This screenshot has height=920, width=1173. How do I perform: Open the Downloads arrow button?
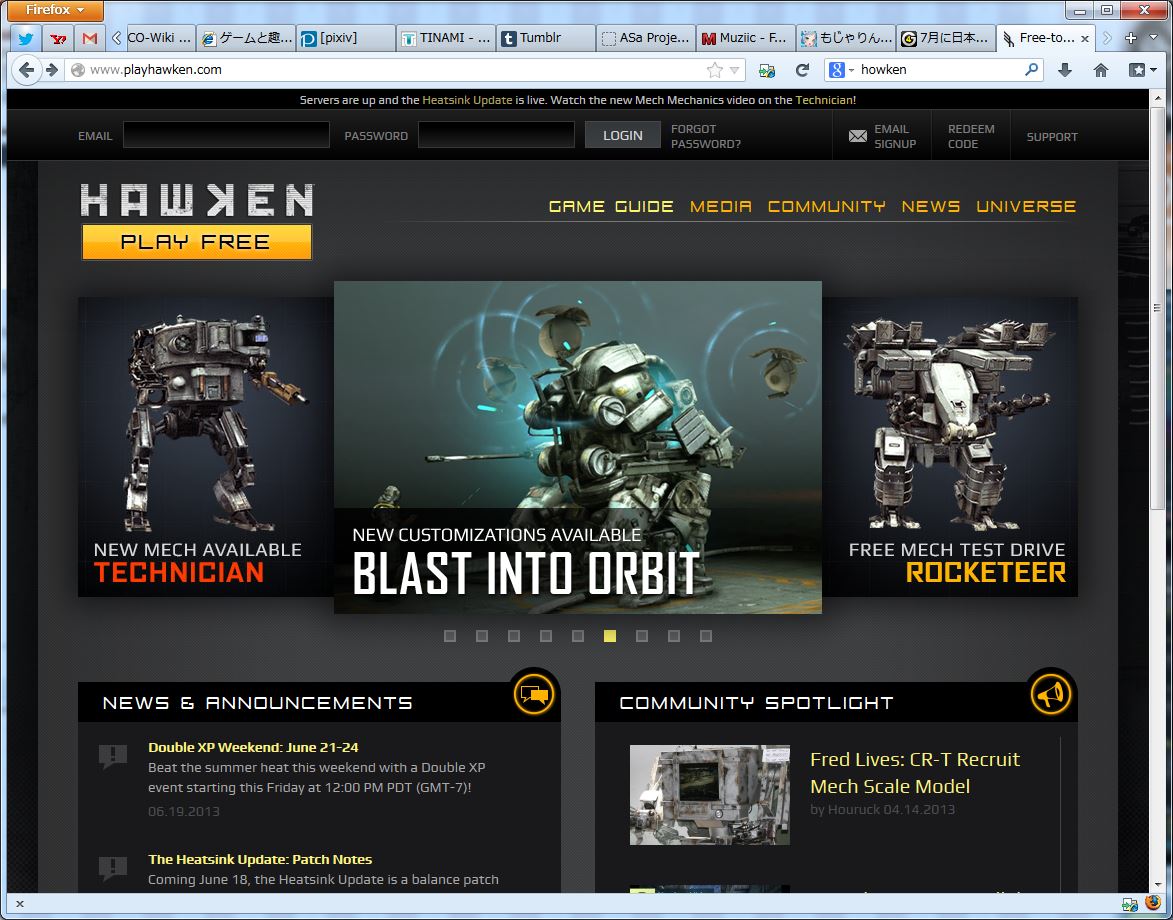pos(1065,70)
